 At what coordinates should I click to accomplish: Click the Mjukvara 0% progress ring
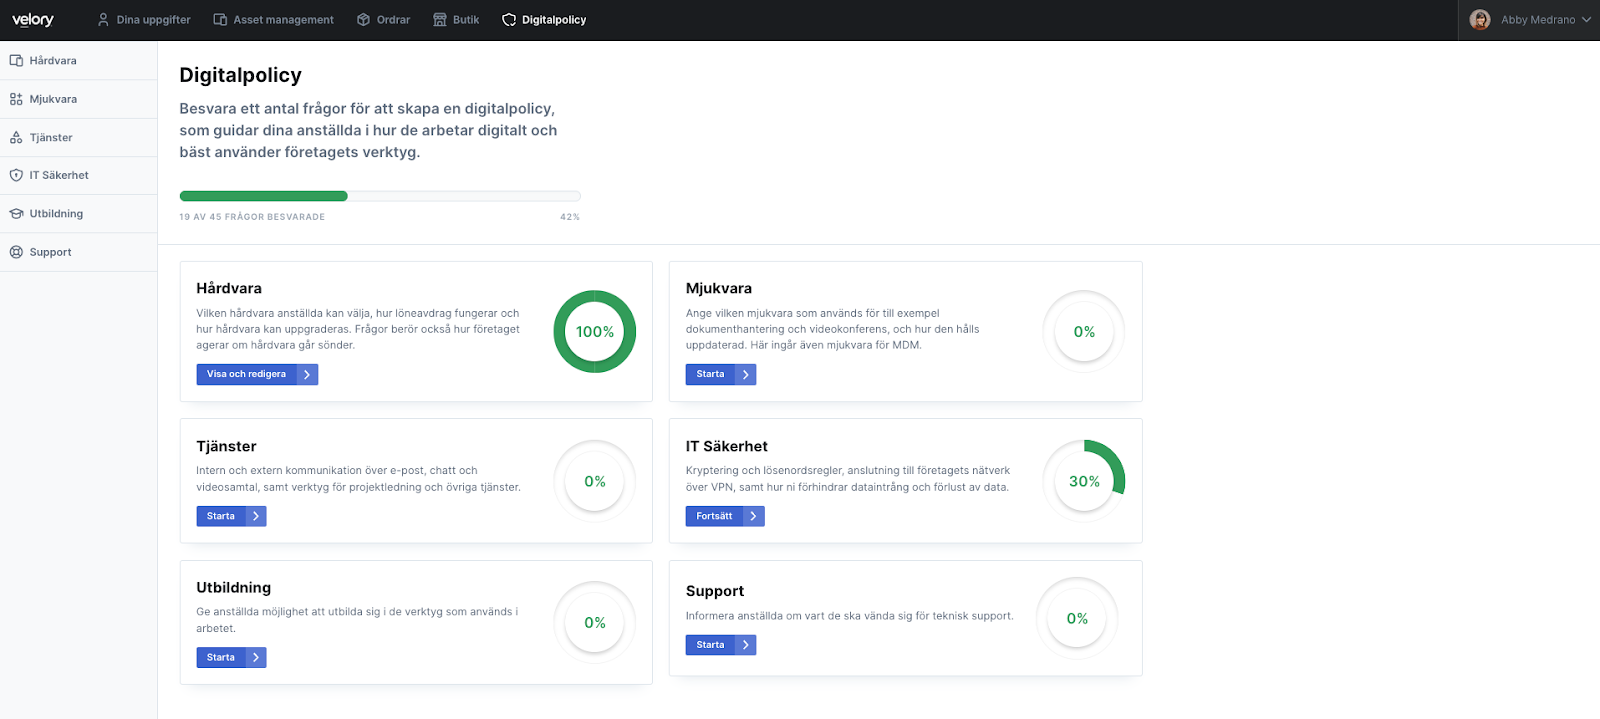point(1084,332)
